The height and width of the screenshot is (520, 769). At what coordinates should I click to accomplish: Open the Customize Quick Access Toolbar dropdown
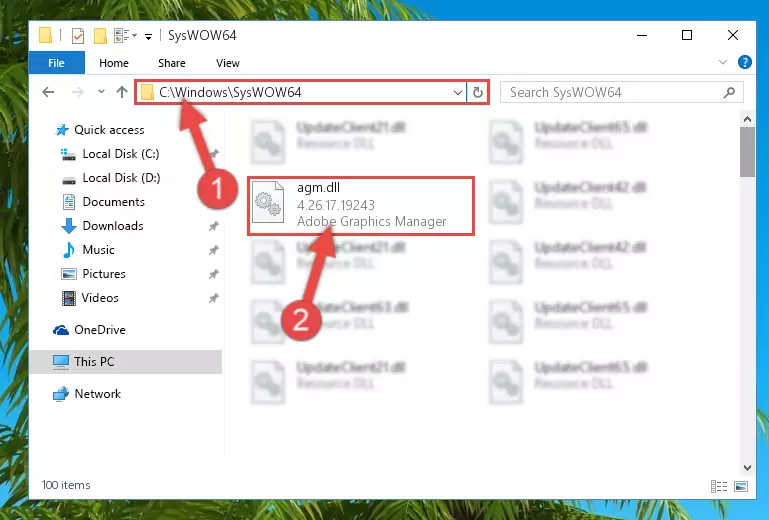pos(148,36)
